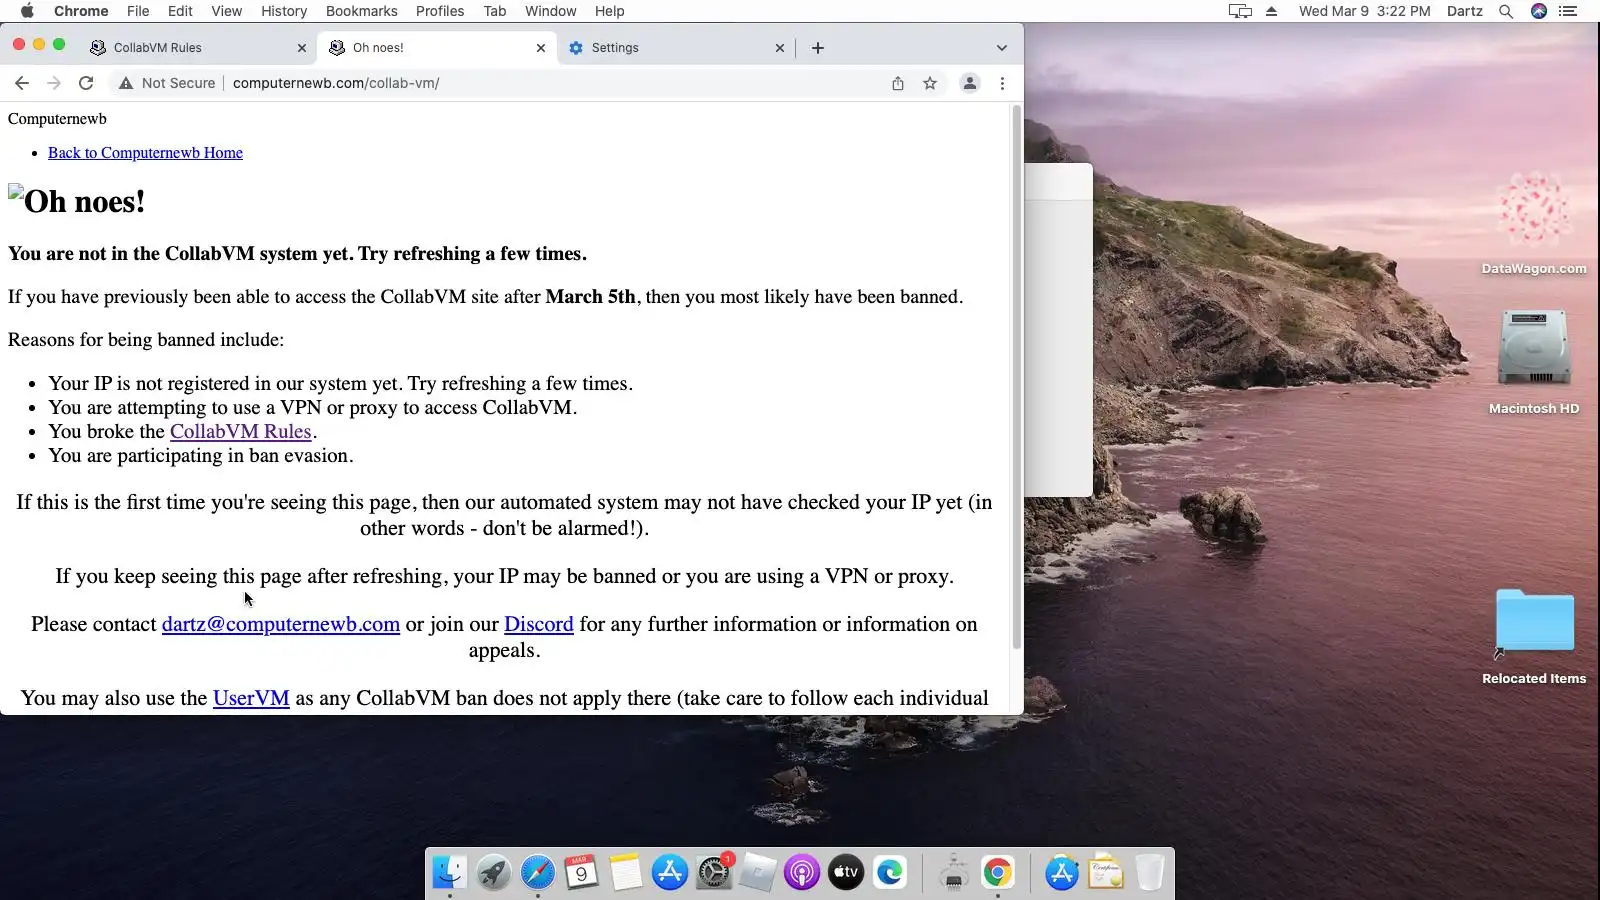Click the screen mirroring displays icon in menu bar
This screenshot has height=900, width=1600.
[x=1240, y=11]
